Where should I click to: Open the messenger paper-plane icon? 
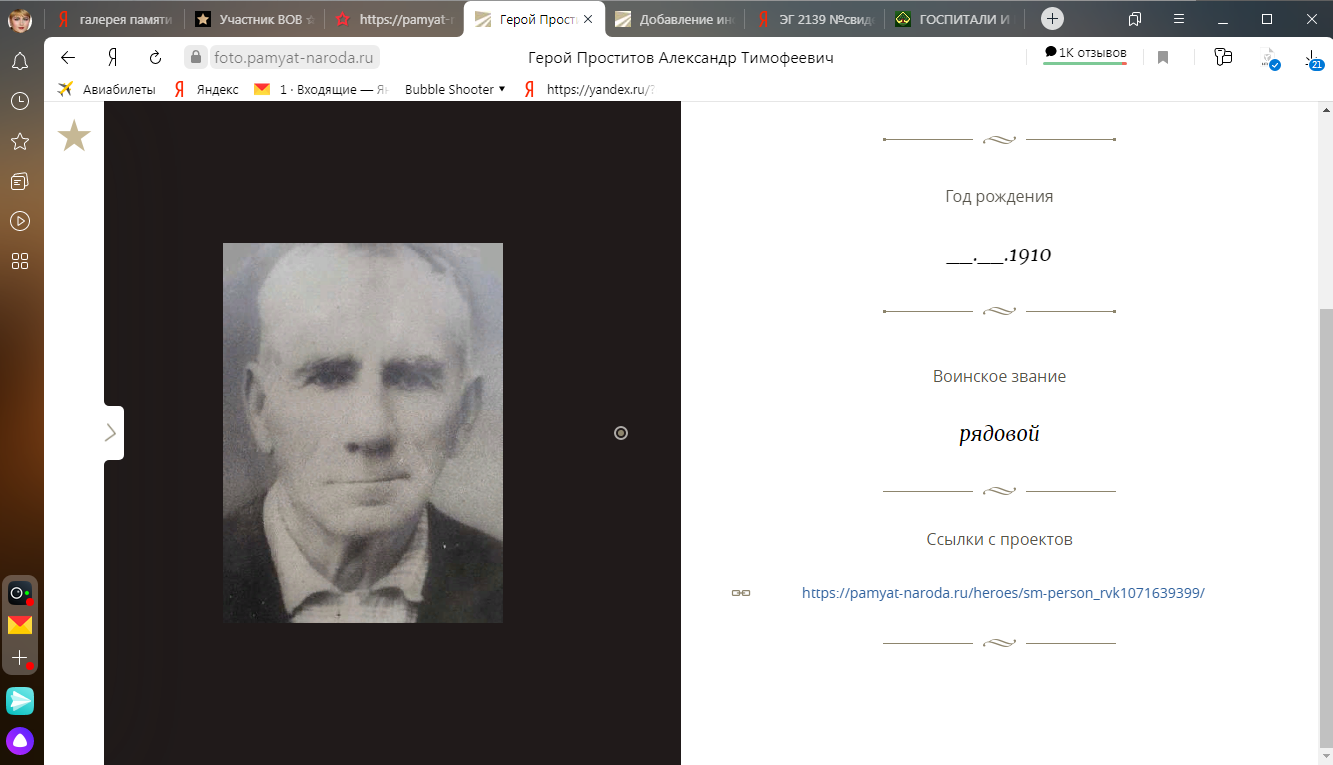point(20,701)
